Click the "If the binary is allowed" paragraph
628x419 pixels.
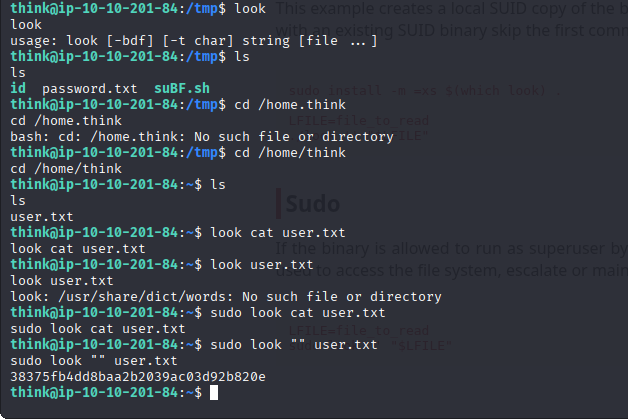[x=450, y=247]
